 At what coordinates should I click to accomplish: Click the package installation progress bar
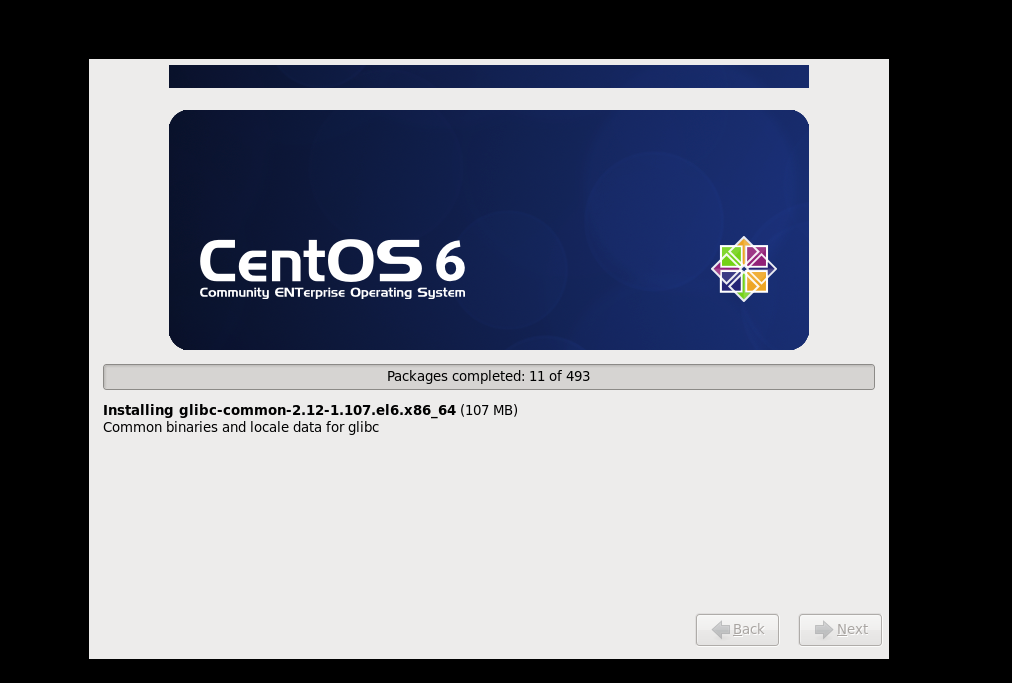[489, 377]
